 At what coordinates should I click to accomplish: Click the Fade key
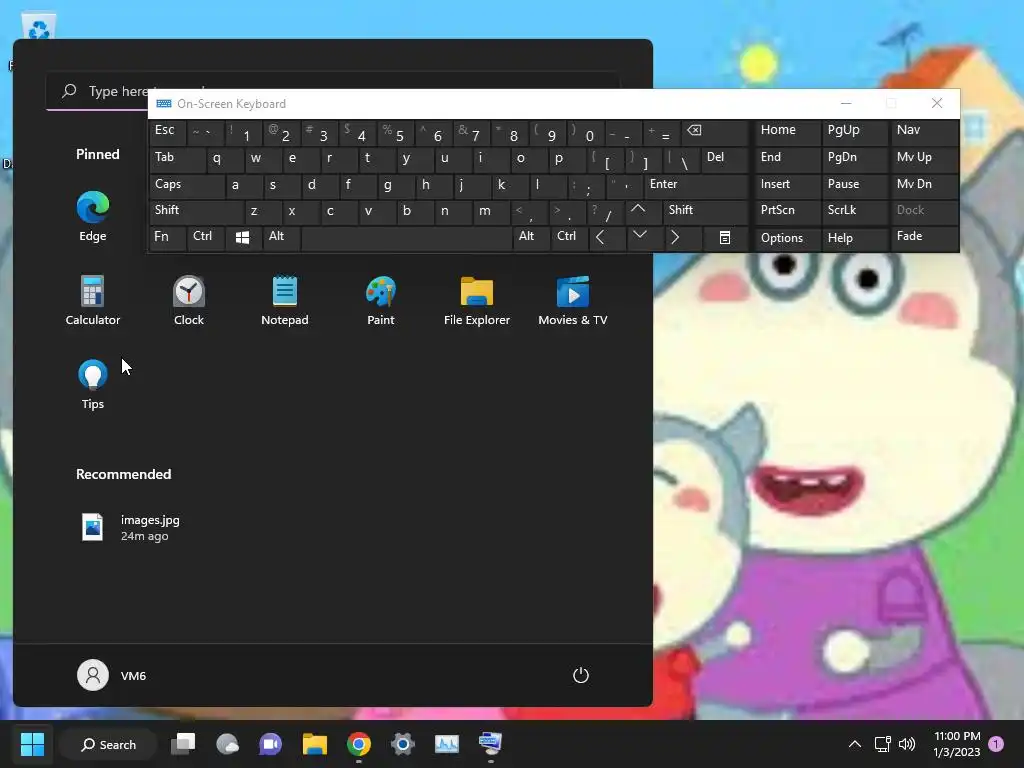923,238
